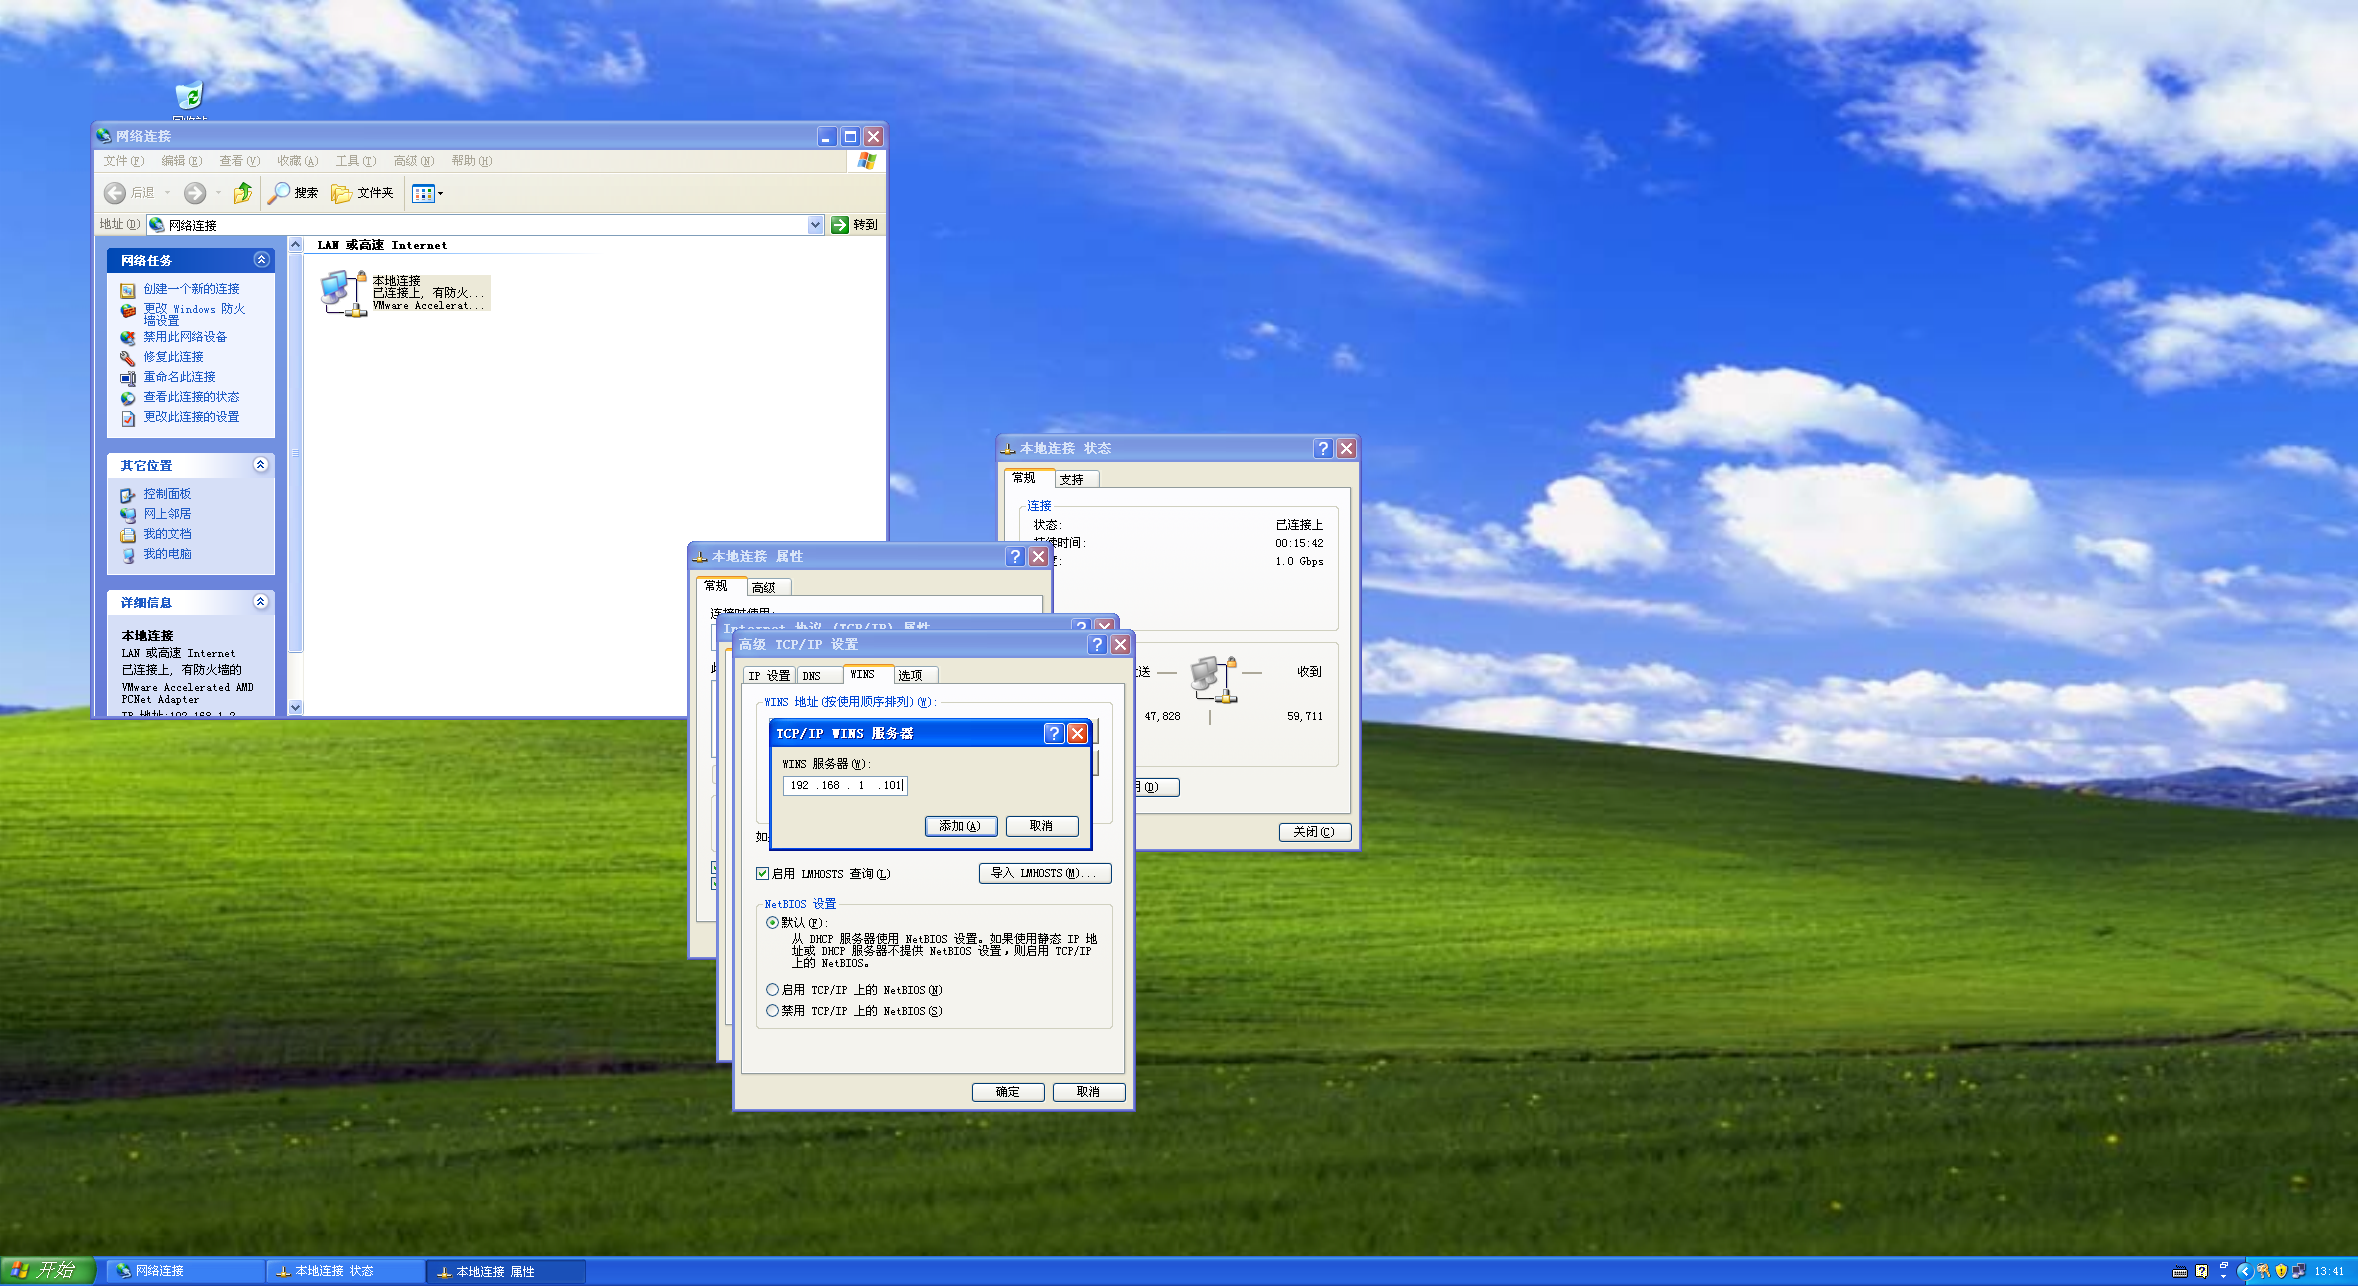Image resolution: width=2358 pixels, height=1286 pixels.
Task: Click the 添加 button
Action: (x=960, y=826)
